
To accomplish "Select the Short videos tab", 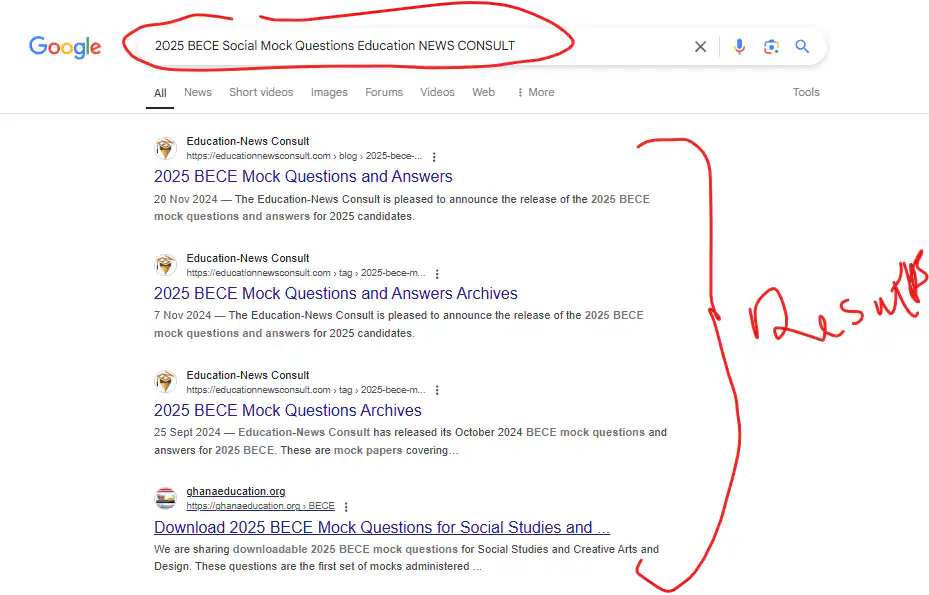I will tap(261, 92).
